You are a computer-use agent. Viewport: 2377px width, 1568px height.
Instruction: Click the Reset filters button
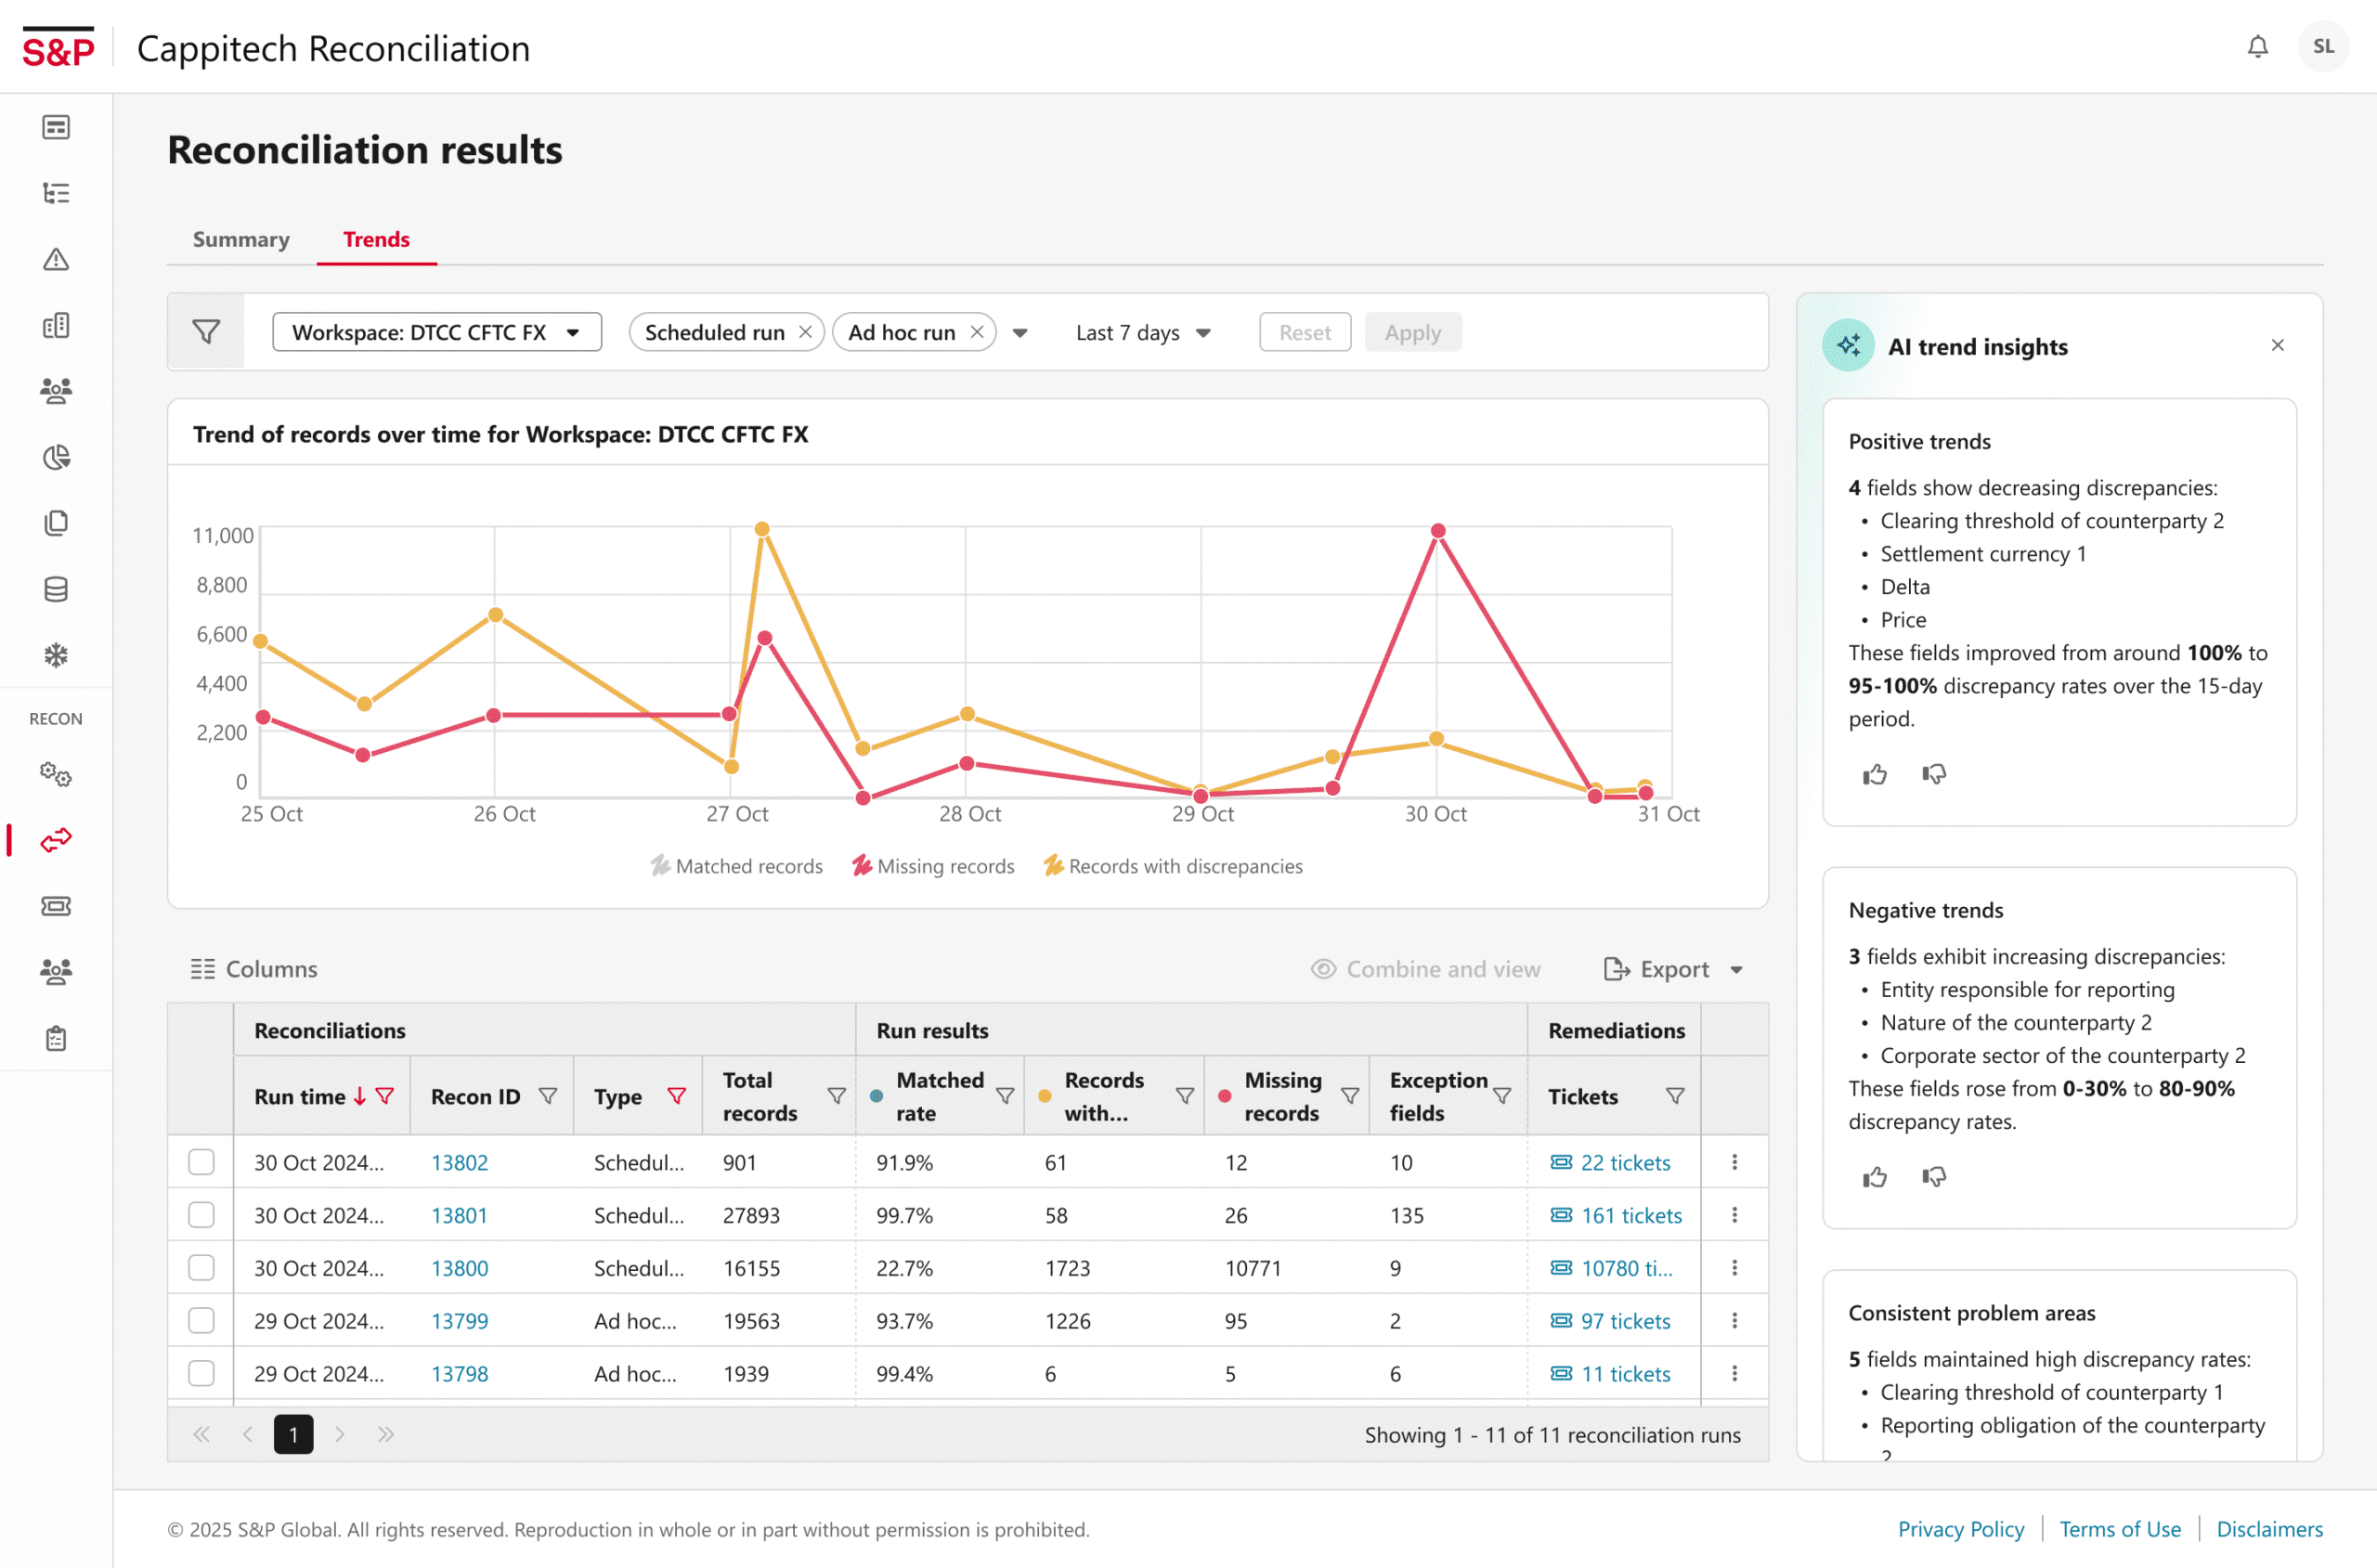coord(1305,332)
